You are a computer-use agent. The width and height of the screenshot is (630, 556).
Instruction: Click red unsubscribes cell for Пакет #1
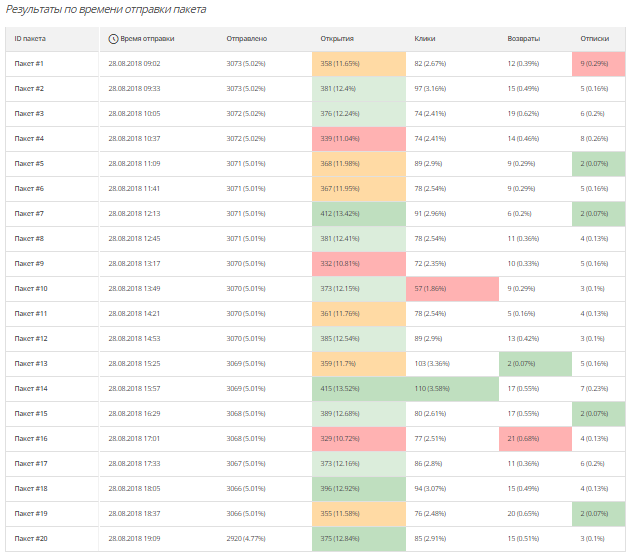(598, 64)
